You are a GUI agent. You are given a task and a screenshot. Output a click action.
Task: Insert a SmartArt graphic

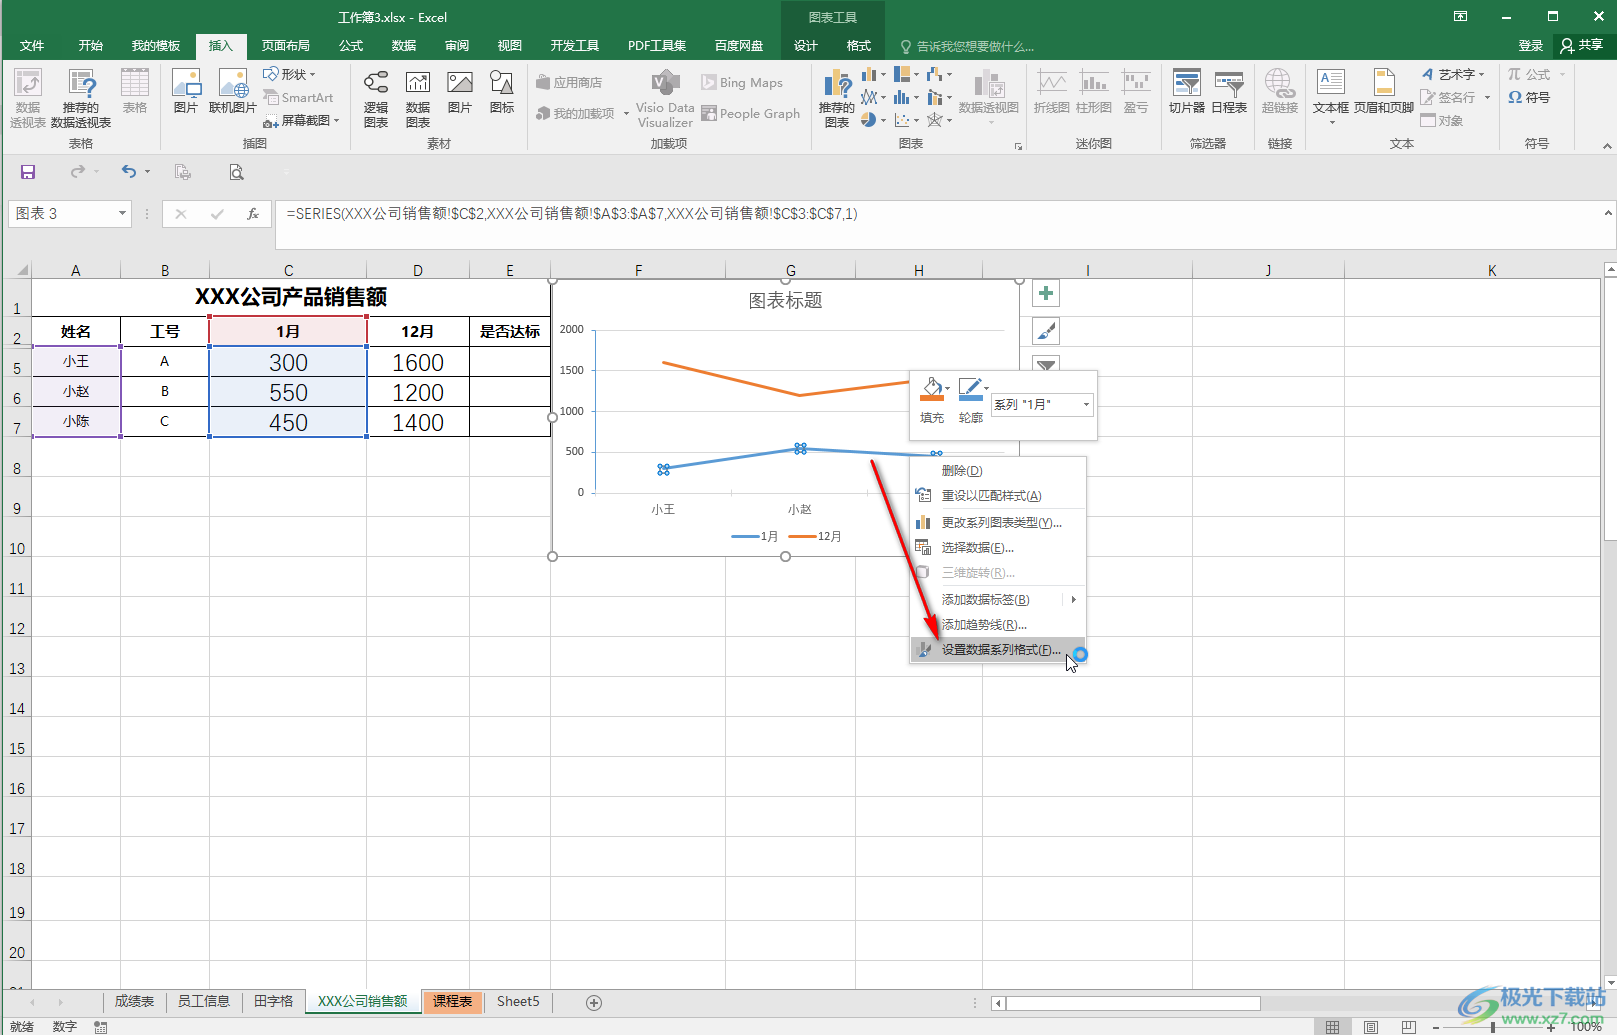pos(298,98)
